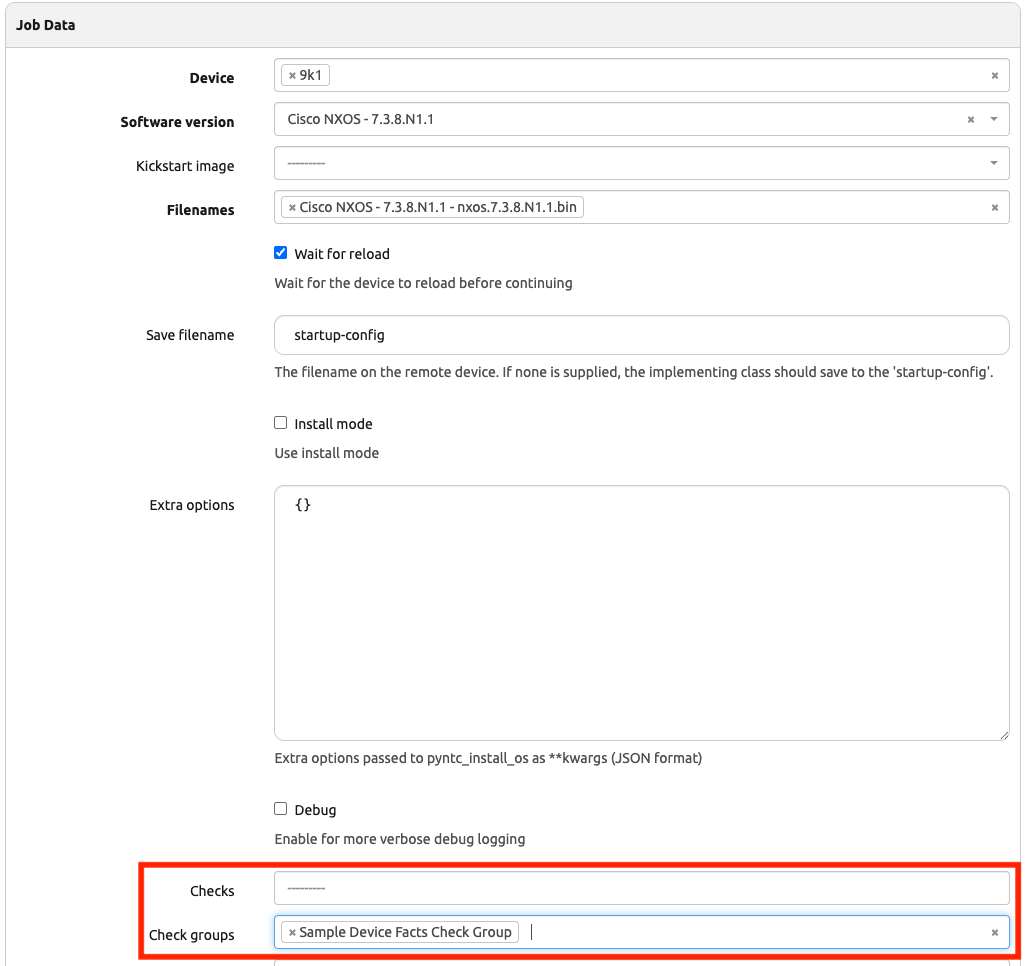This screenshot has height=966, width=1027.
Task: Enable Install mode
Action: click(x=280, y=423)
